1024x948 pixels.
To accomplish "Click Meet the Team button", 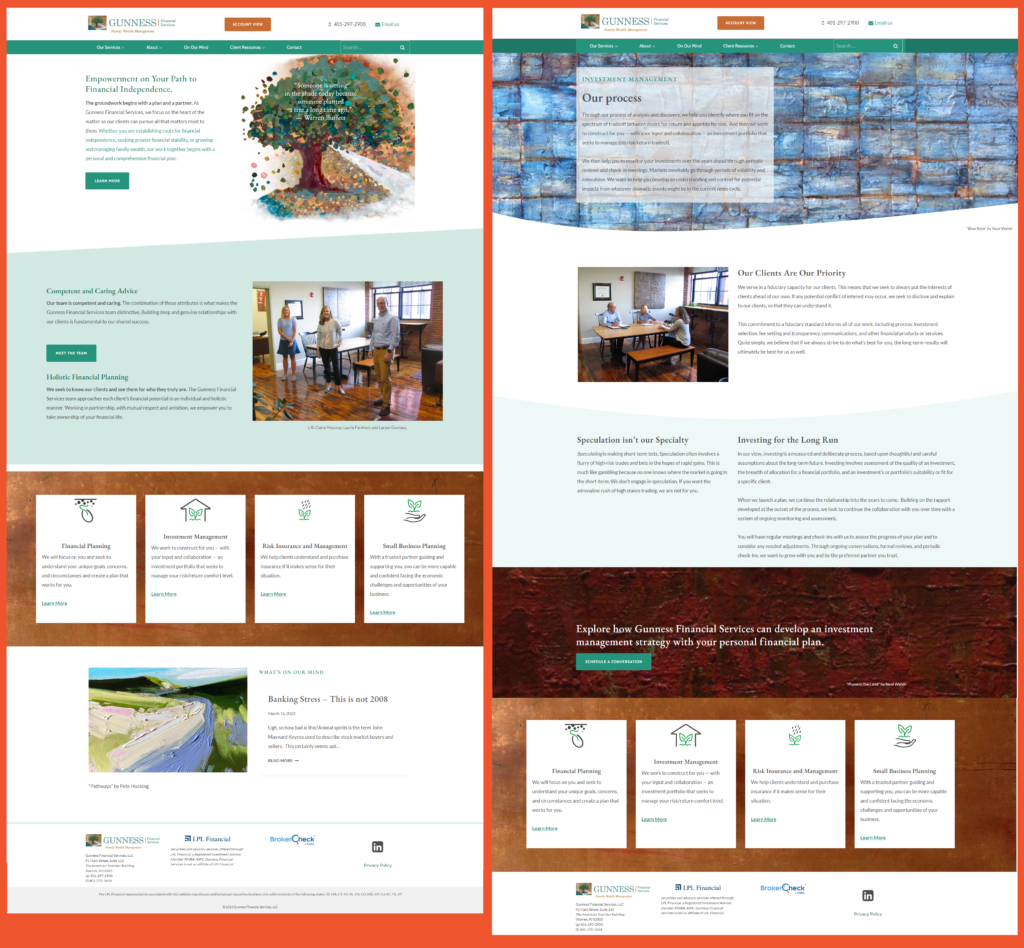I will pyautogui.click(x=71, y=353).
